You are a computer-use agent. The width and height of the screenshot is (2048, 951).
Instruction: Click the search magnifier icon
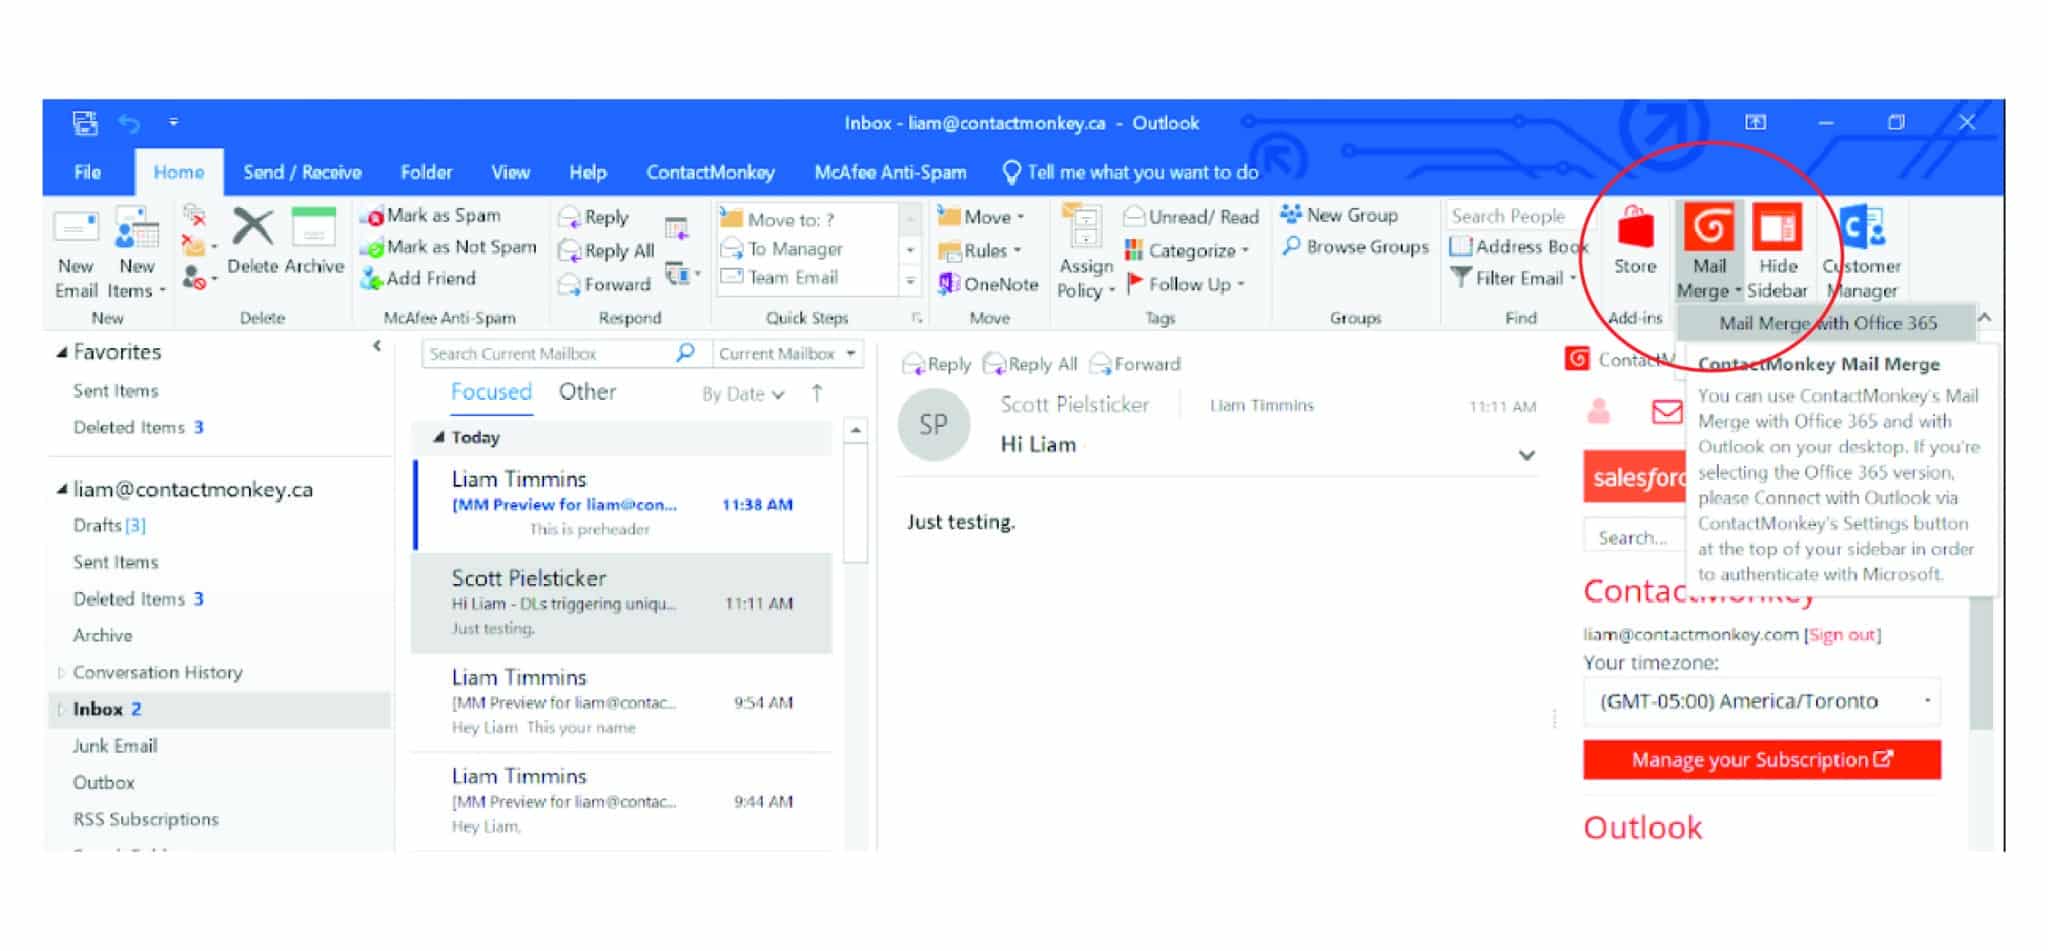(x=686, y=353)
